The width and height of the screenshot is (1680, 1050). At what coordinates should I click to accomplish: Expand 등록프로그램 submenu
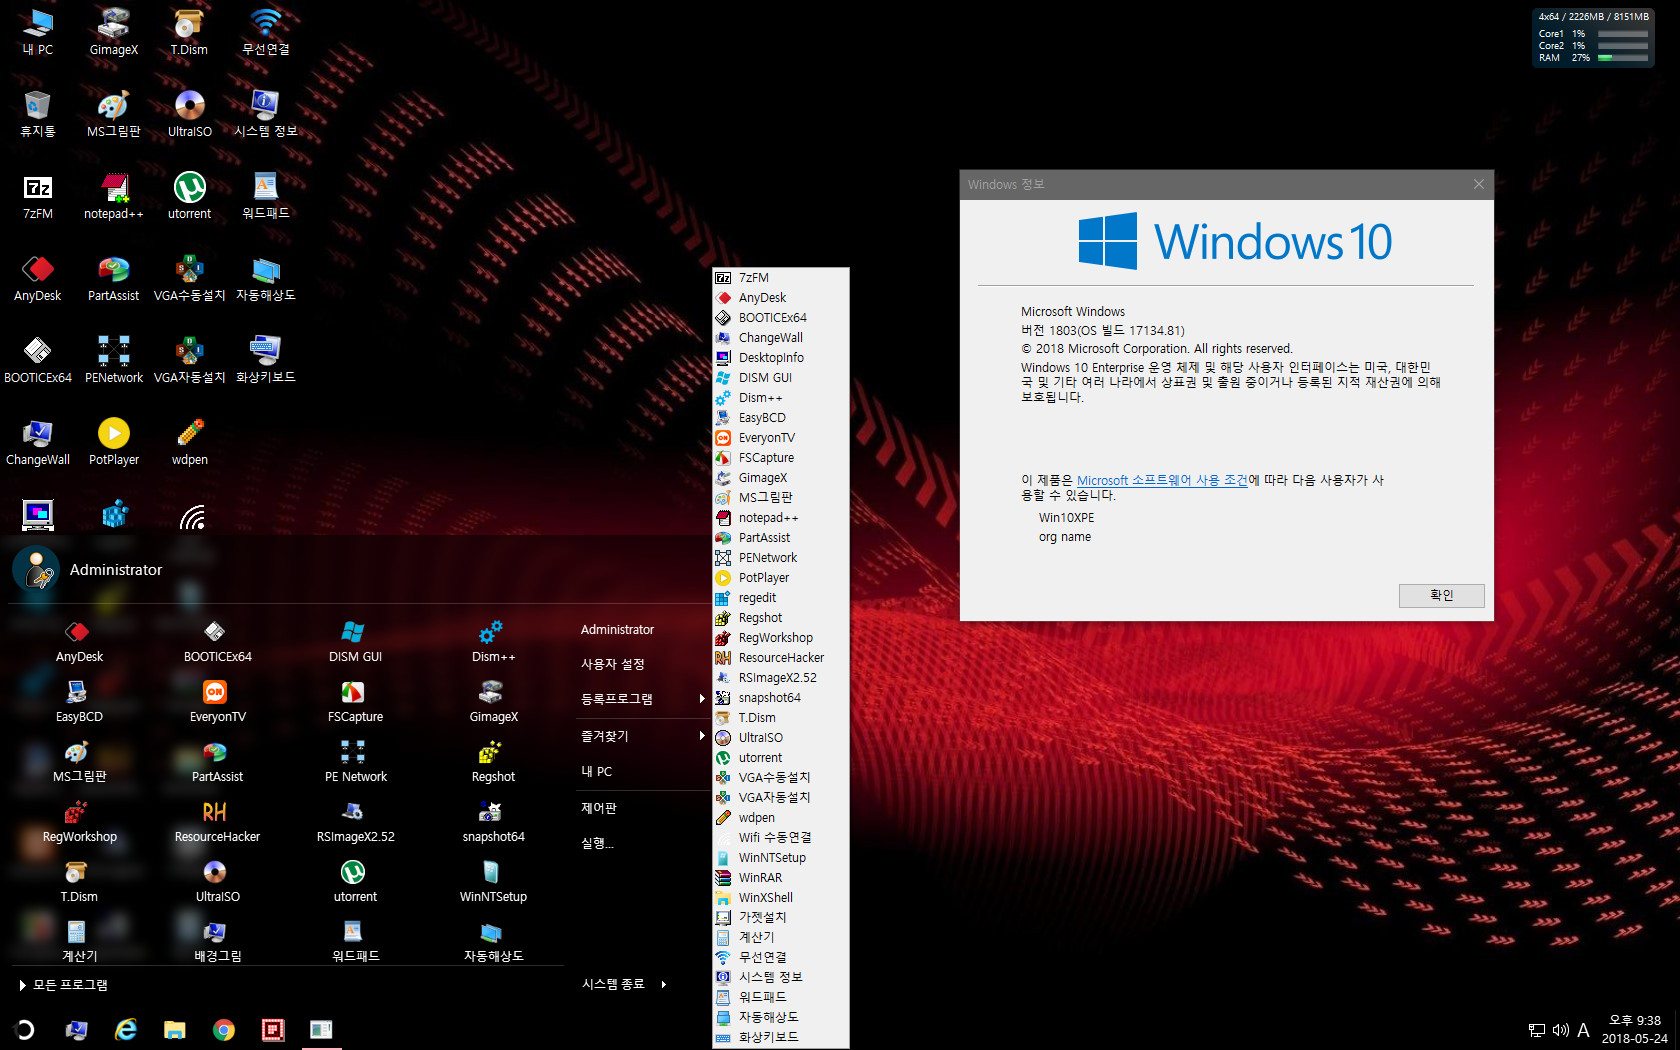point(643,698)
